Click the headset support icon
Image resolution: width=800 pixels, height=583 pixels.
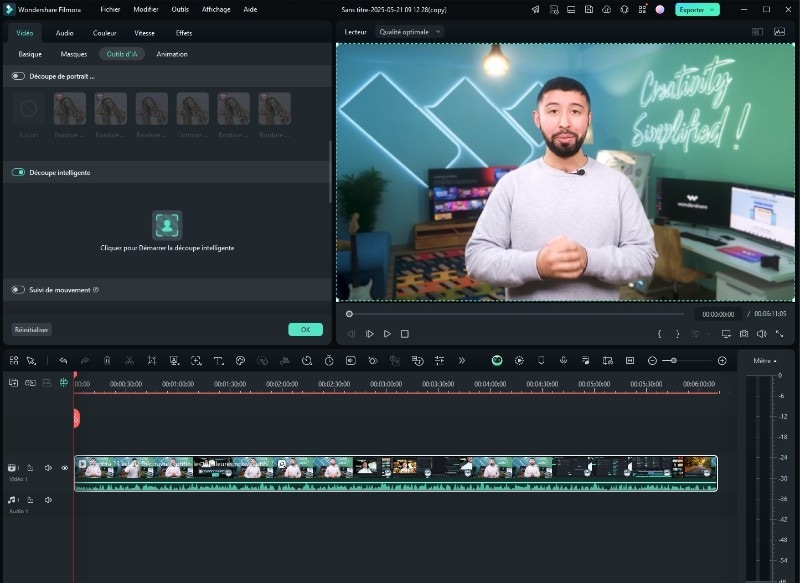pos(624,9)
